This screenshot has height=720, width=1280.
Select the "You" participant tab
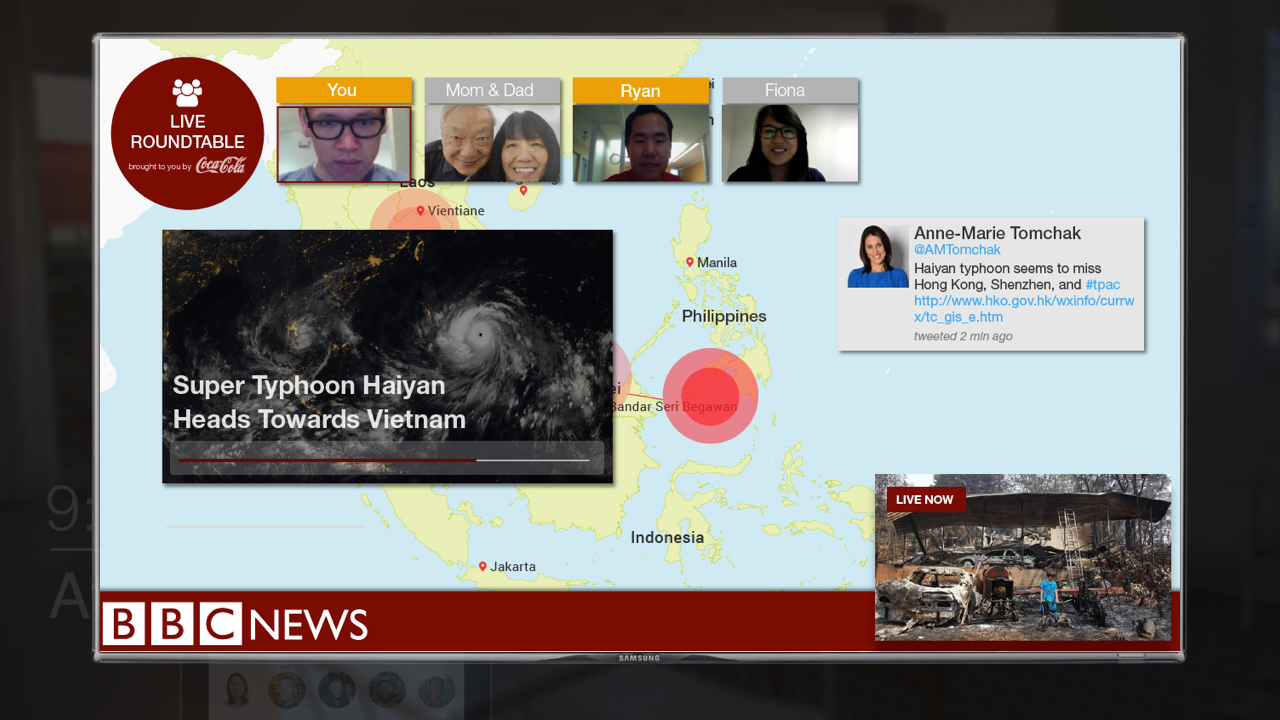344,90
